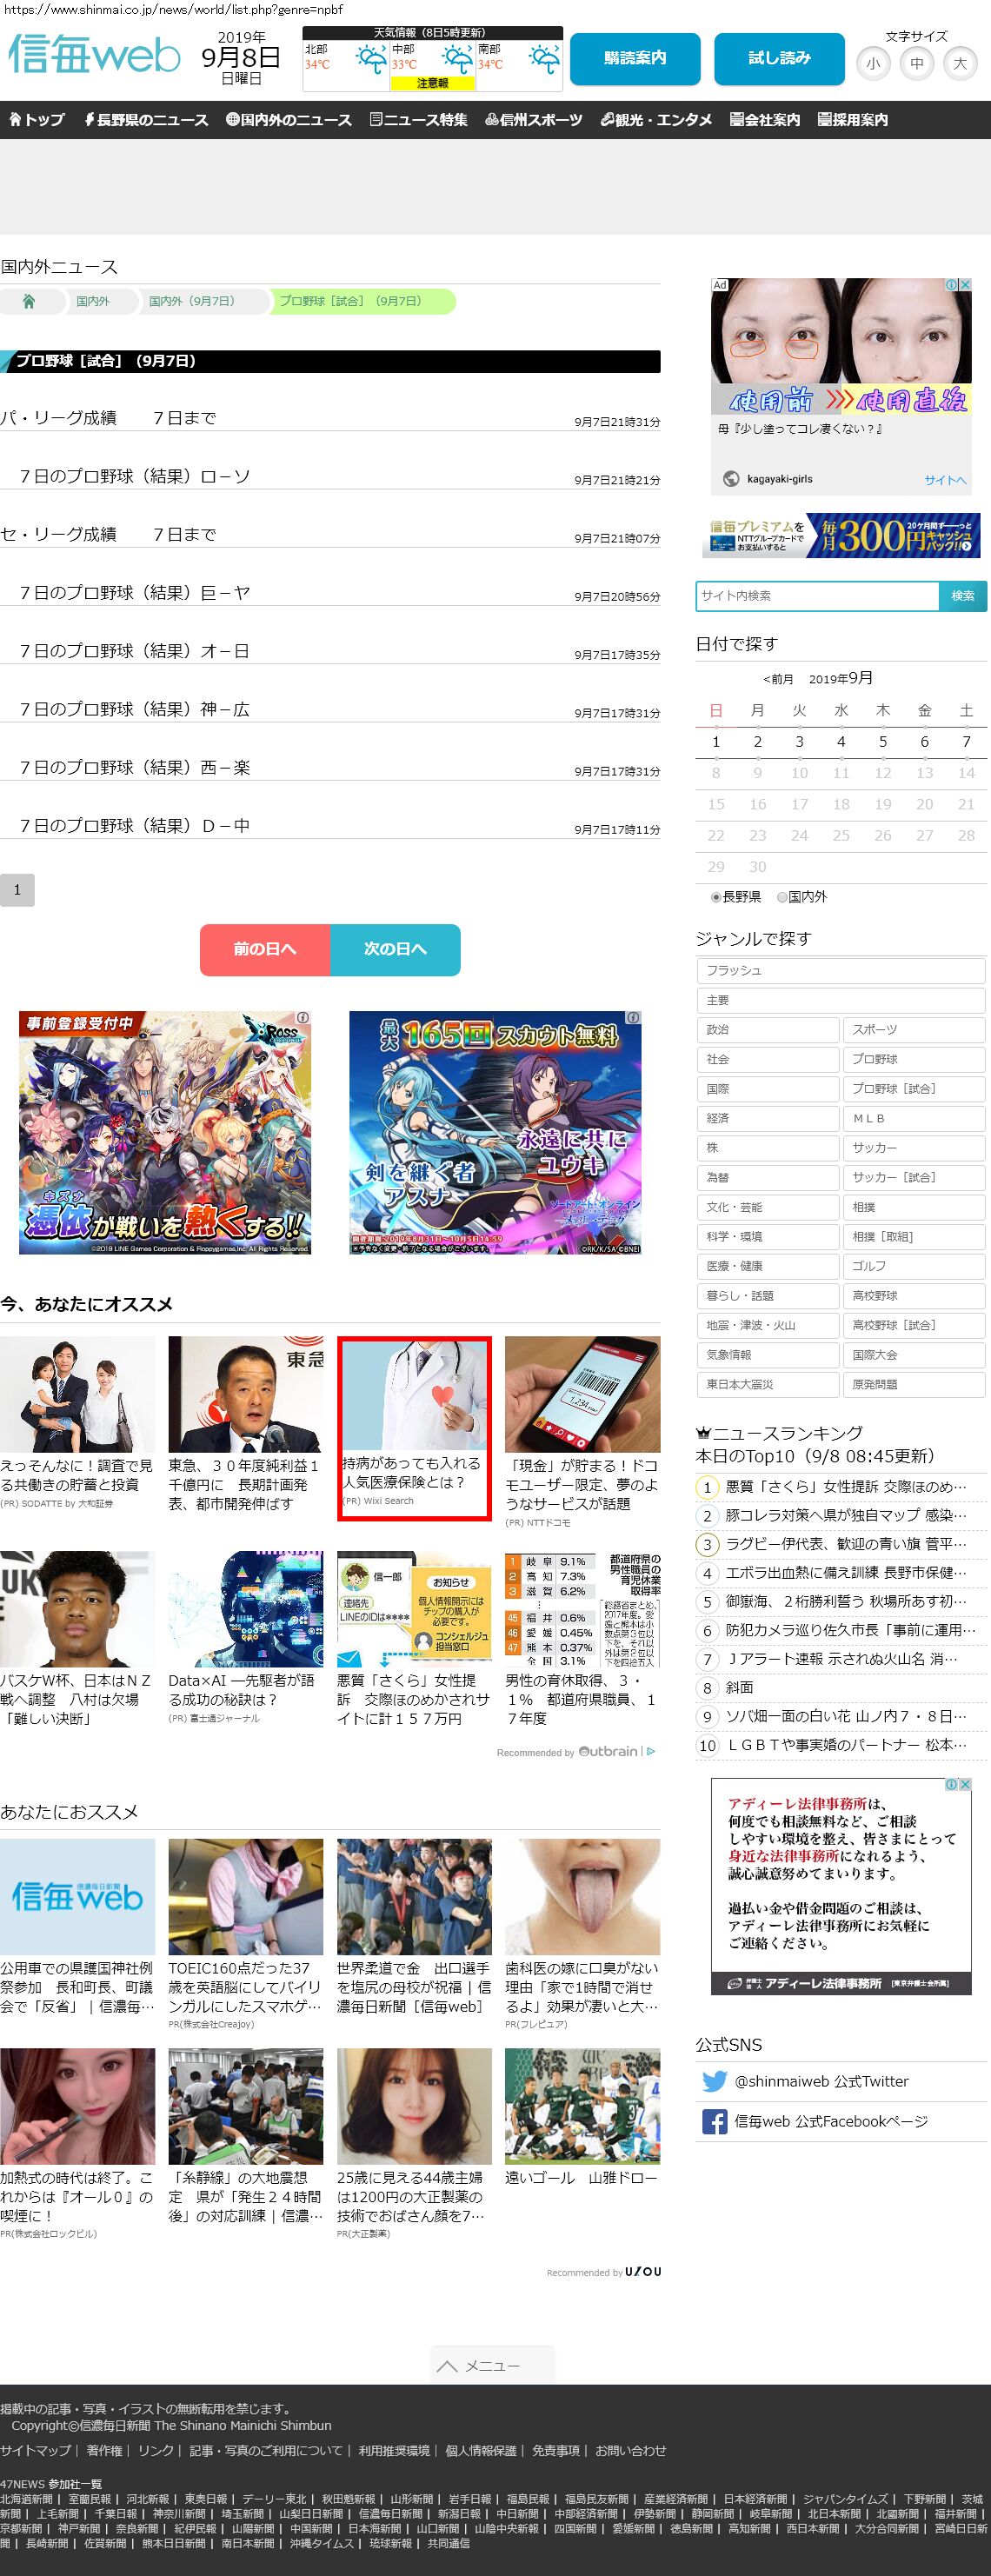Select フラッシュ genre
This screenshot has height=2576, width=991.
841,970
